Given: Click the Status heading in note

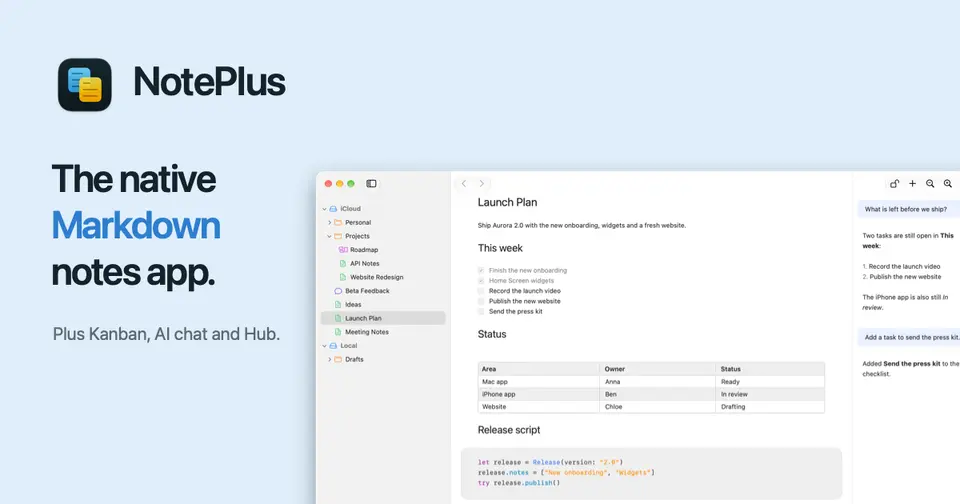Looking at the screenshot, I should tap(492, 334).
